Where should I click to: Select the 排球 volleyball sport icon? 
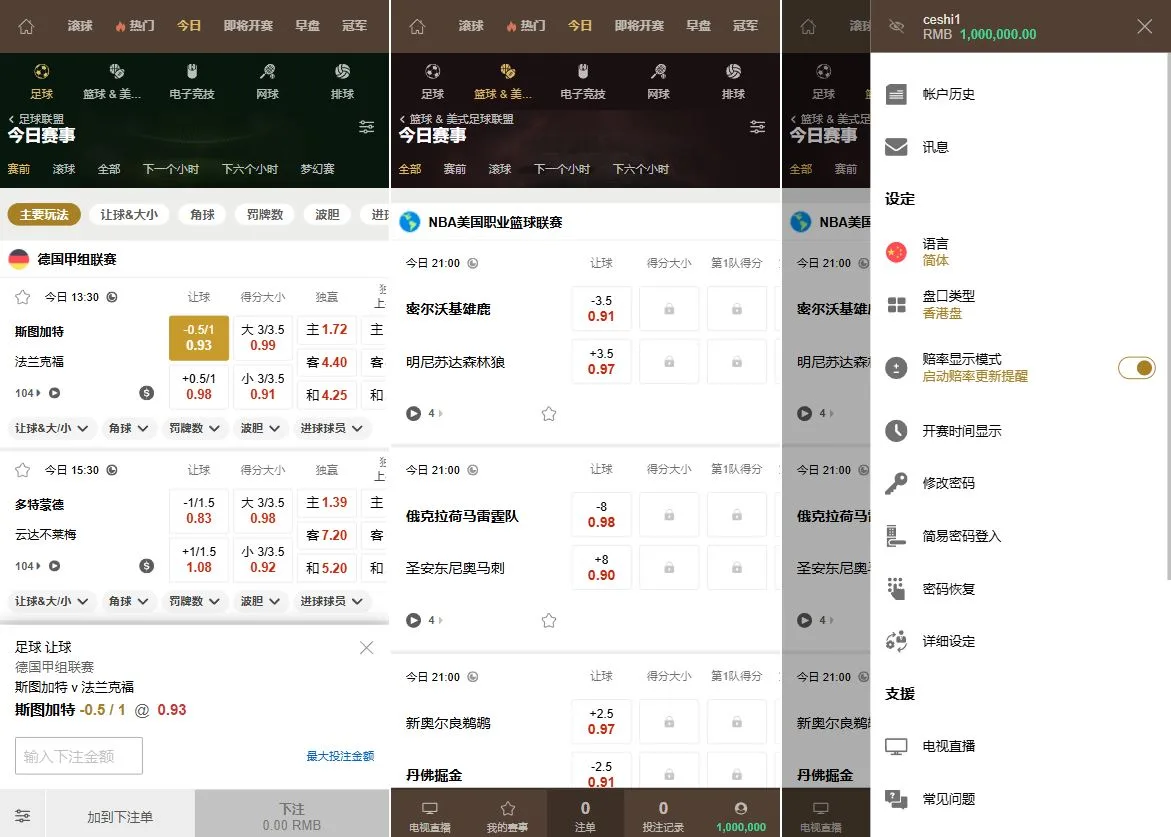343,80
